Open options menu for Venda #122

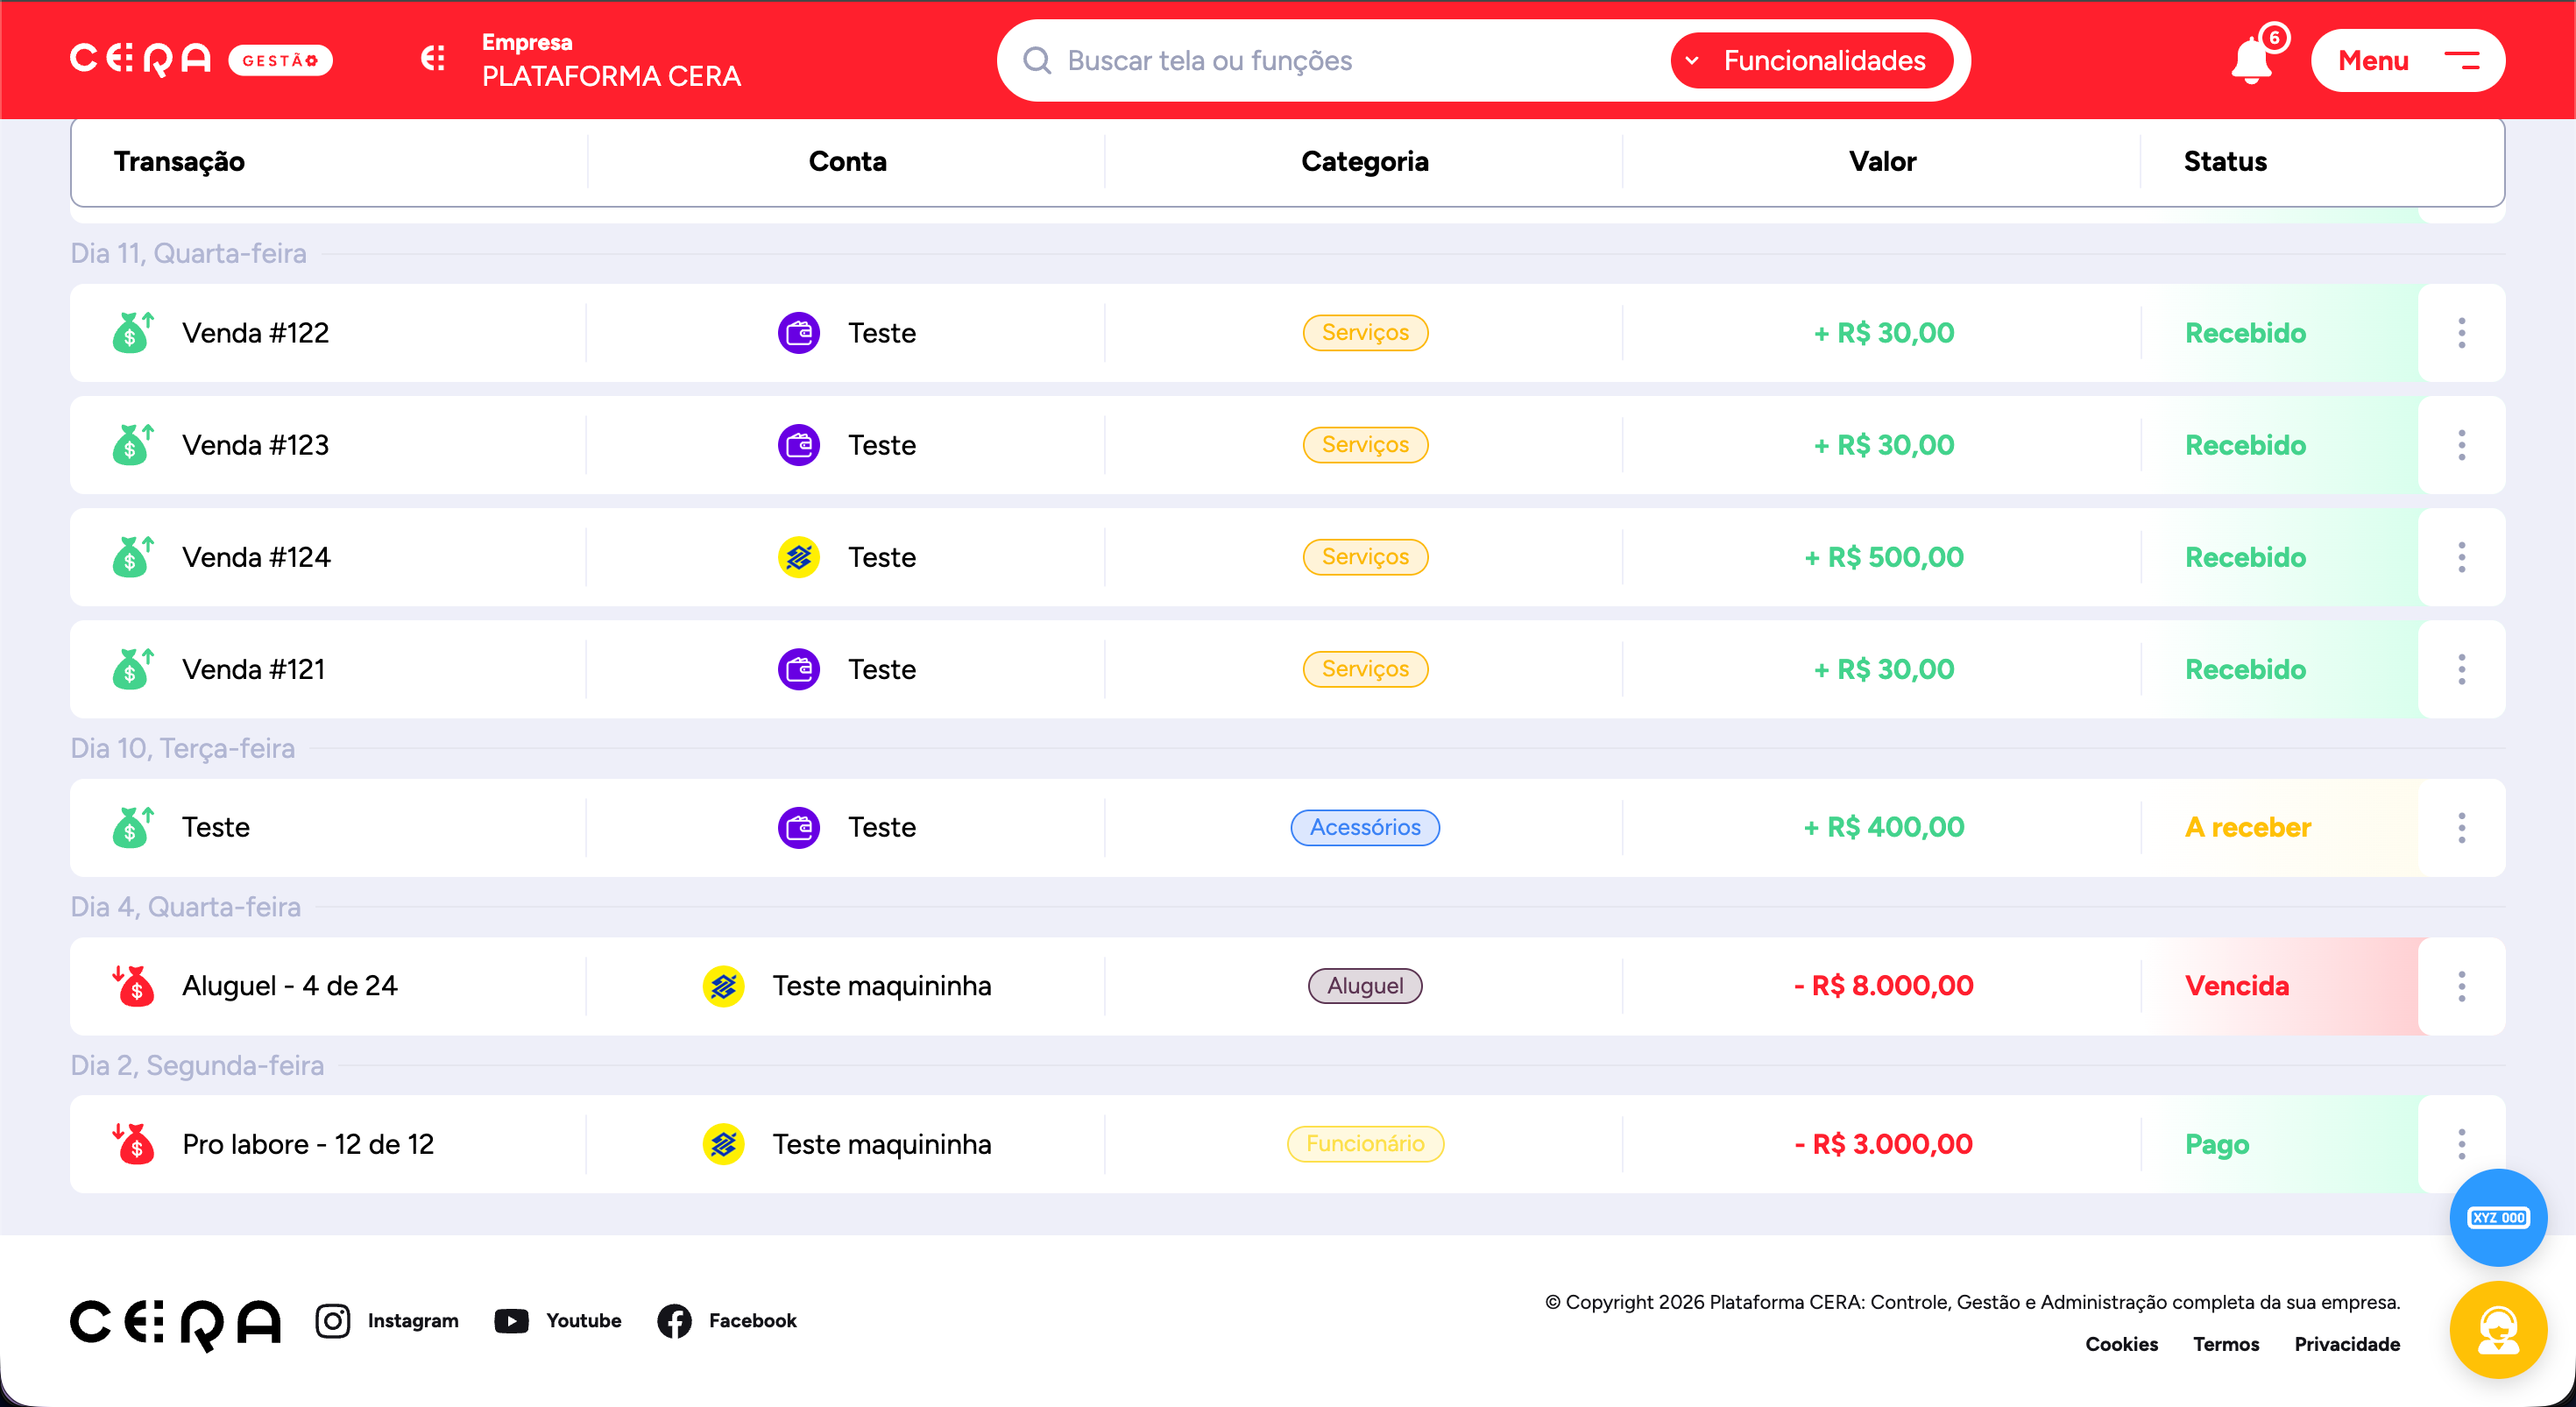(x=2461, y=333)
